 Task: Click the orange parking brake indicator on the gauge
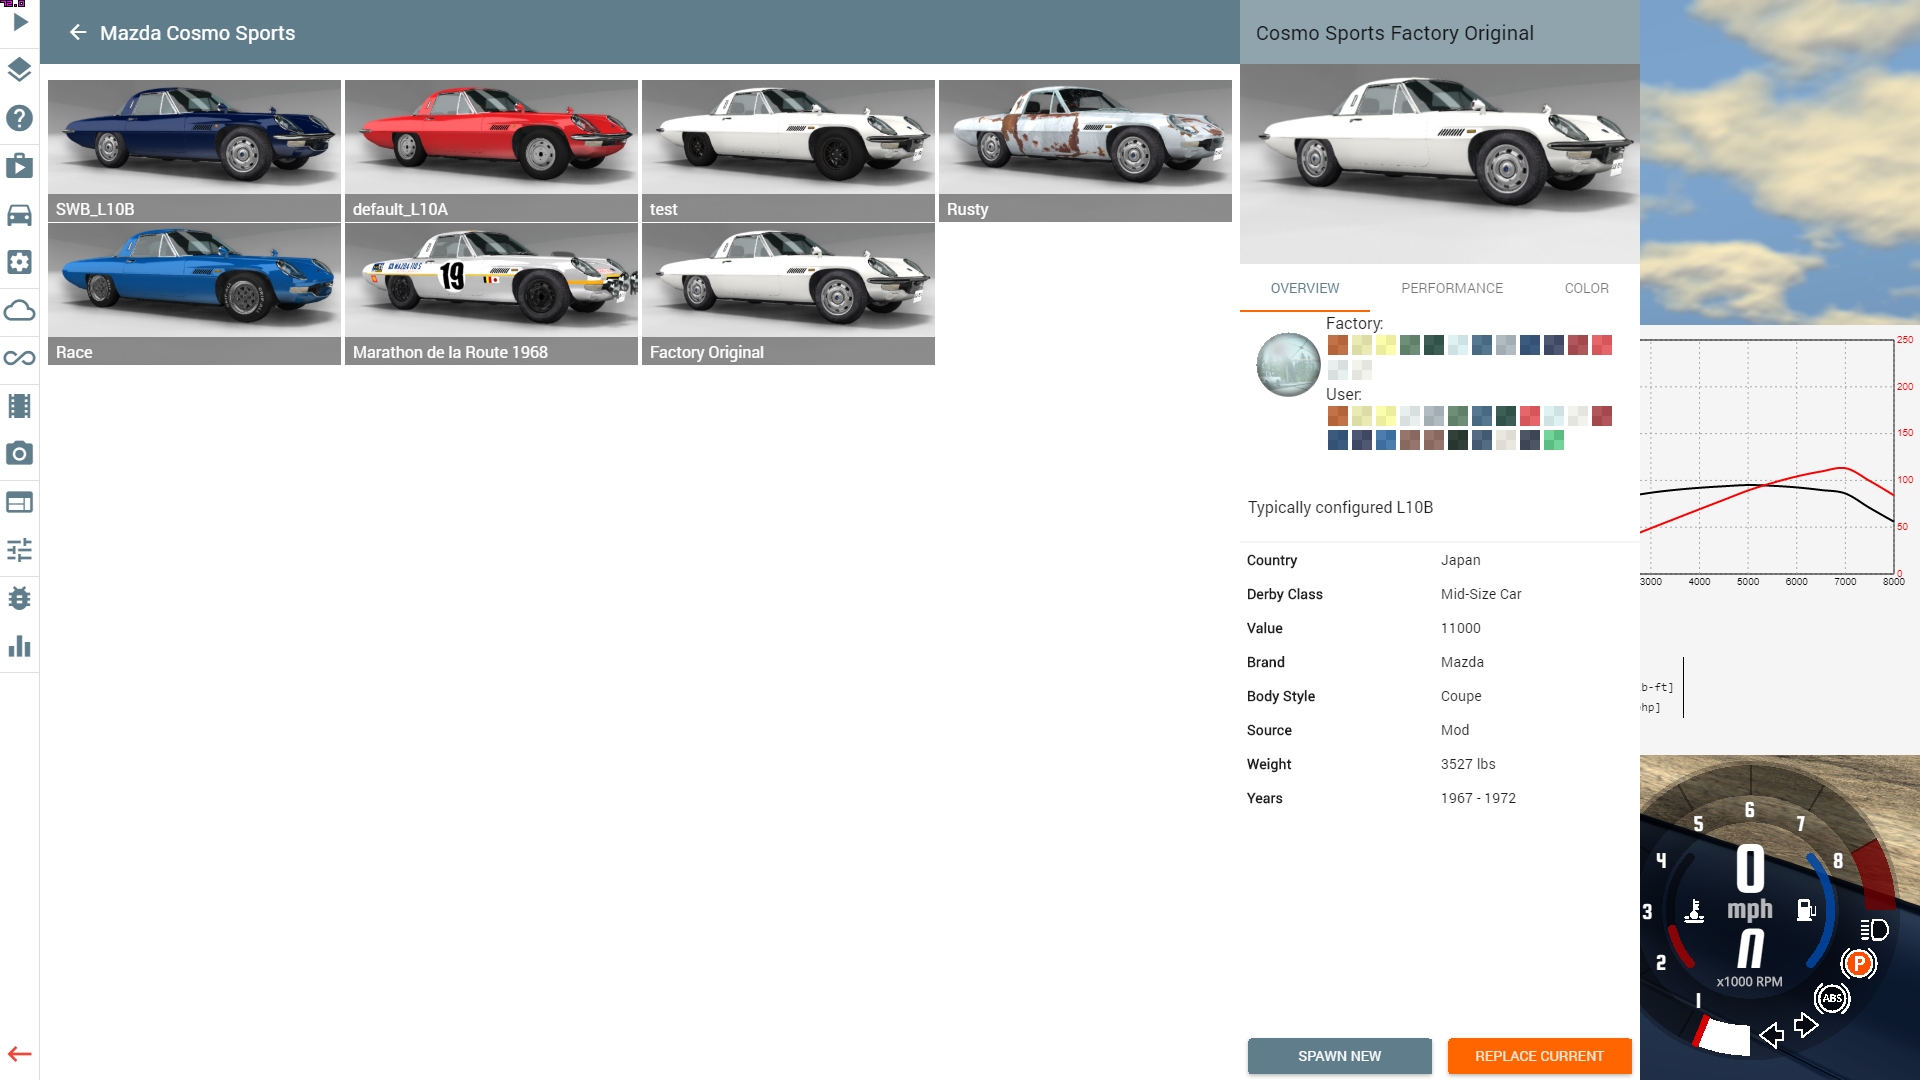point(1859,964)
